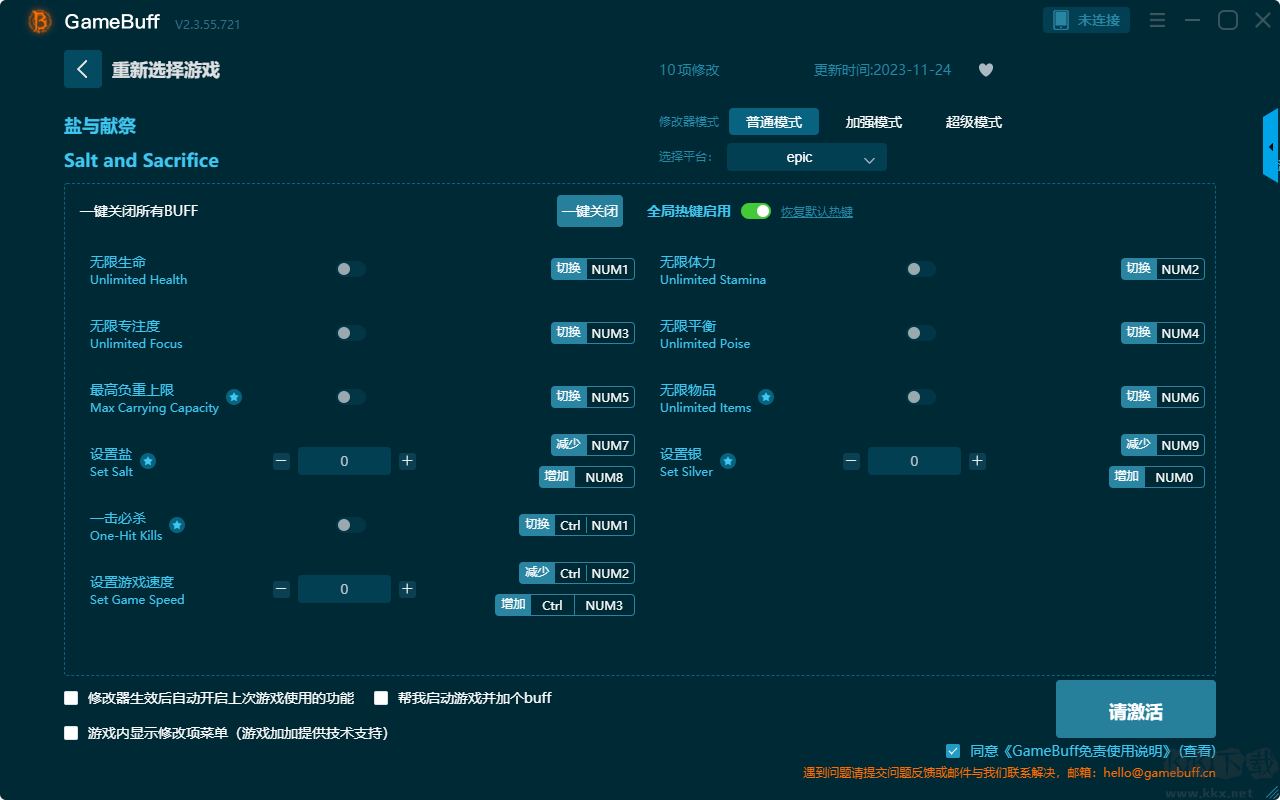
Task: Click 恢复默认热键 link
Action: click(817, 212)
